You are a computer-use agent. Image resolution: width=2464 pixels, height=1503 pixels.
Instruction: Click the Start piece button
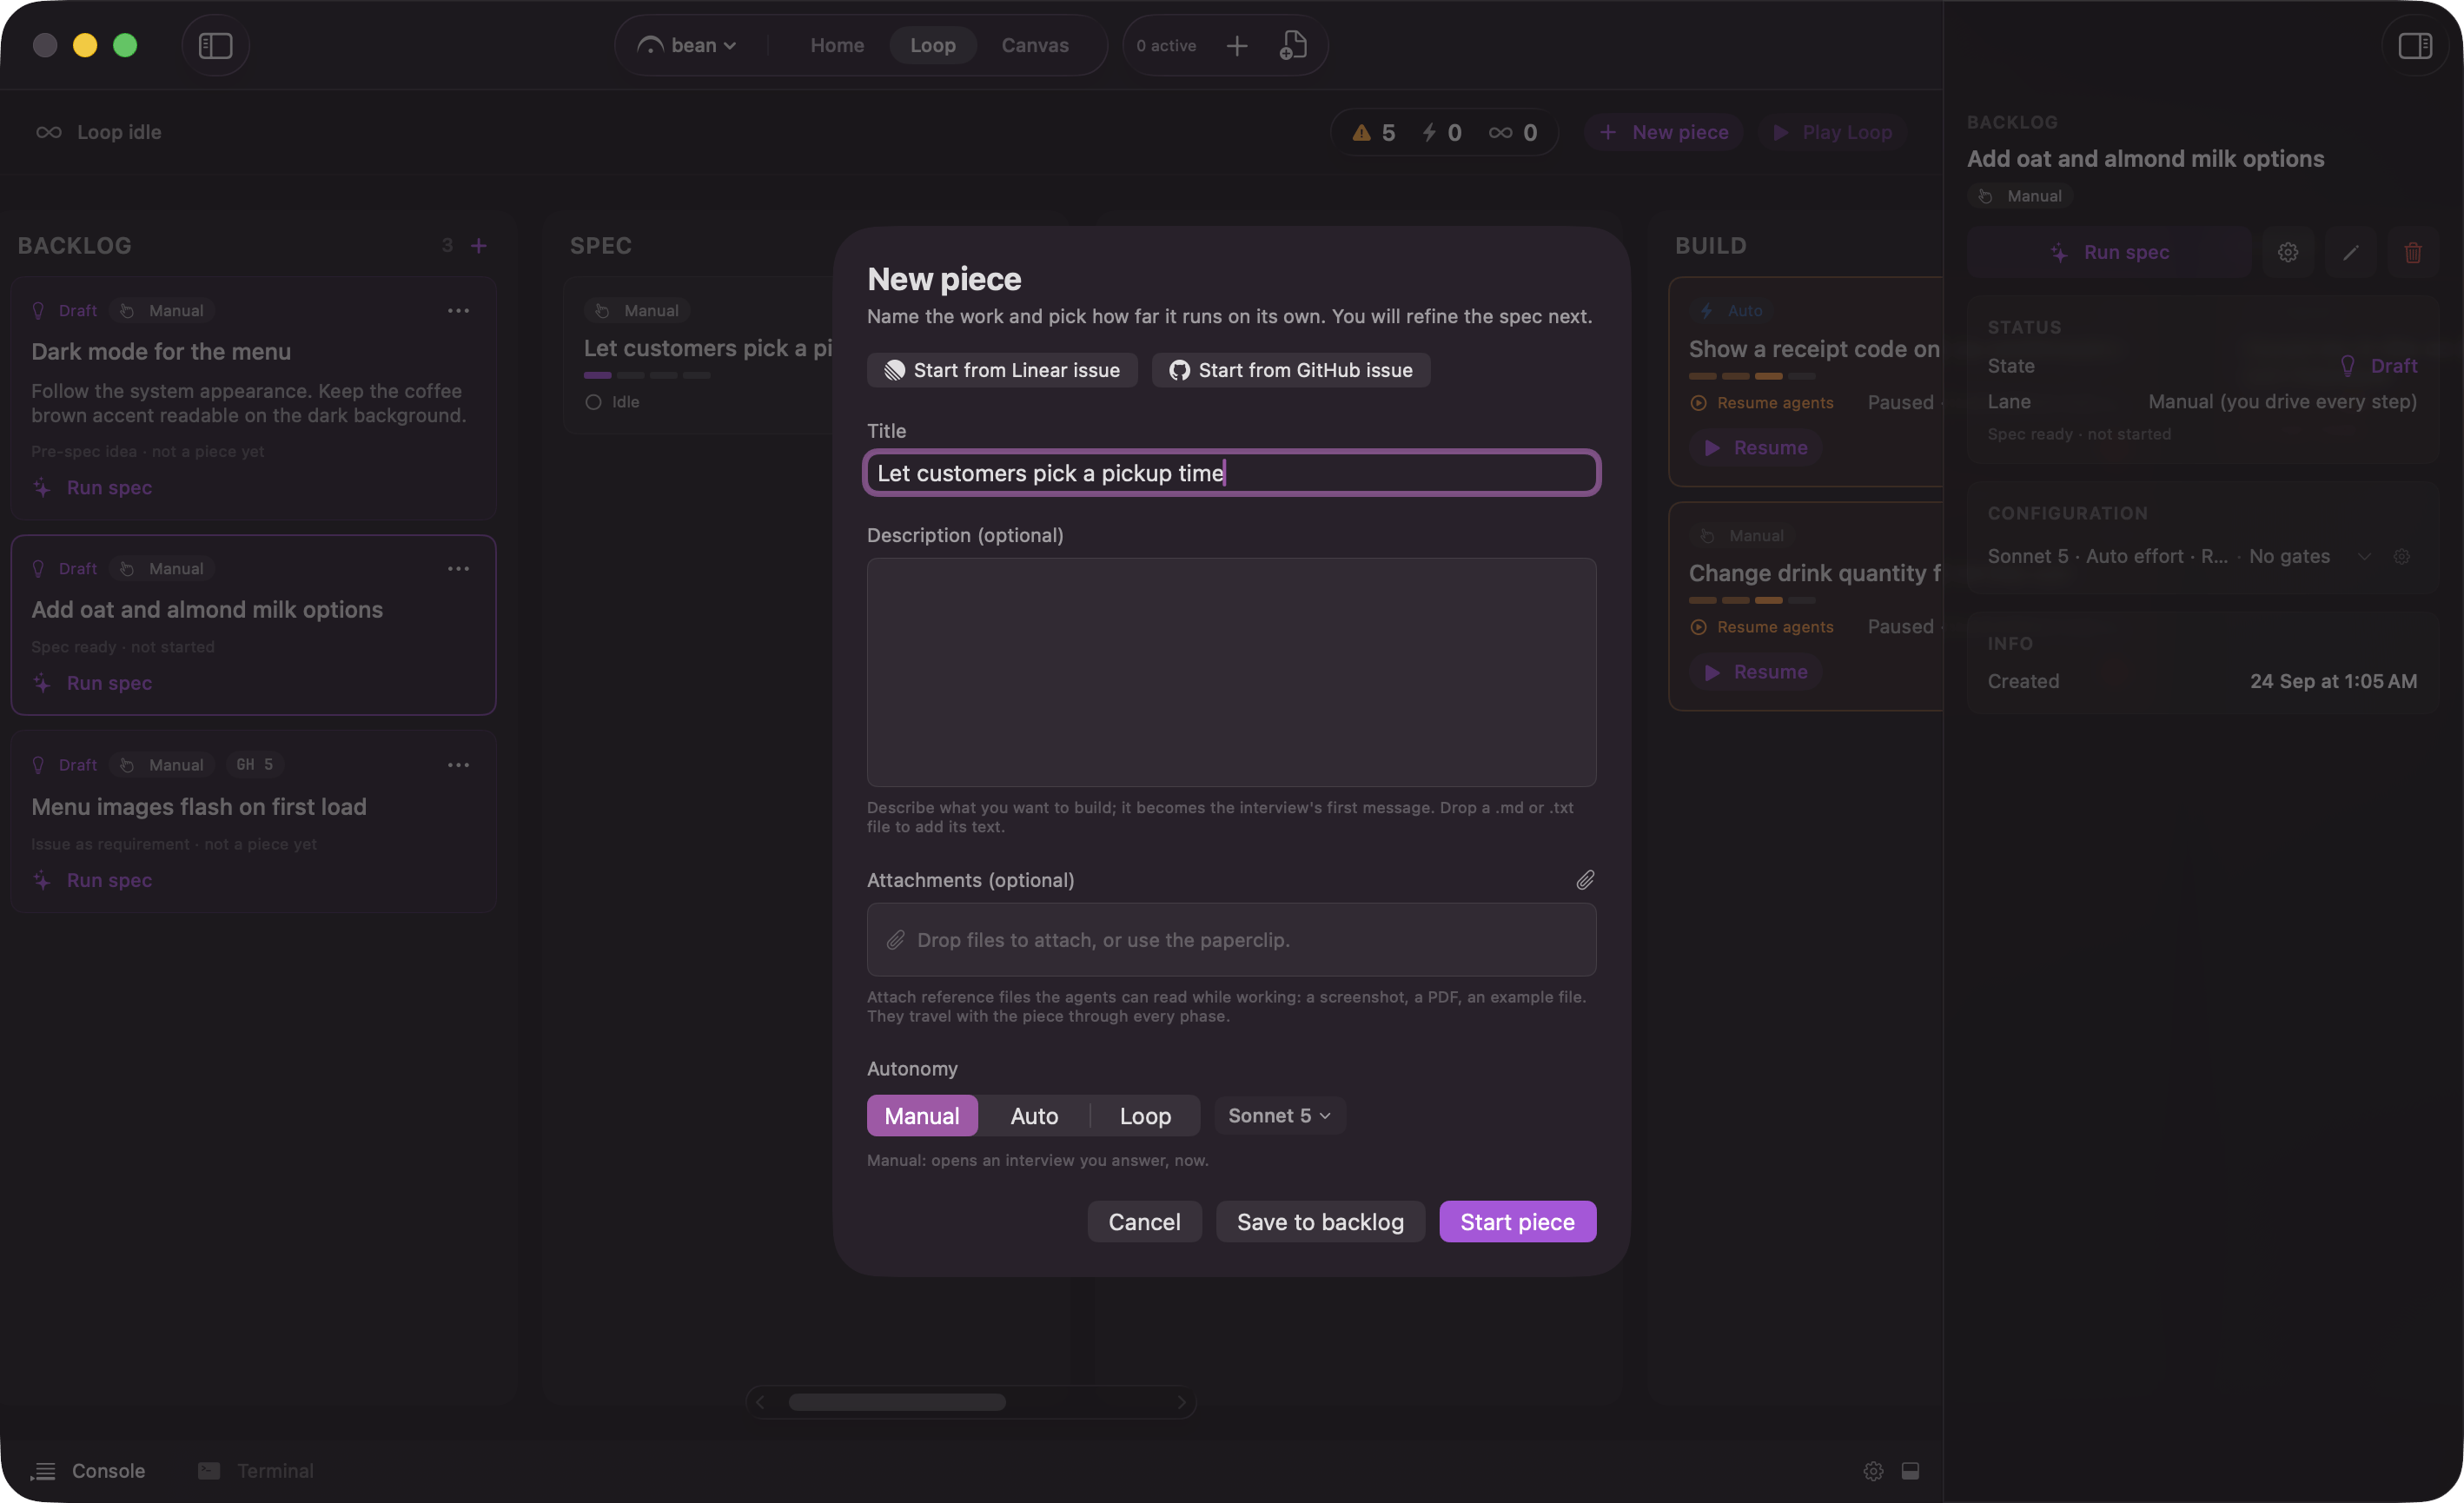point(1517,1222)
